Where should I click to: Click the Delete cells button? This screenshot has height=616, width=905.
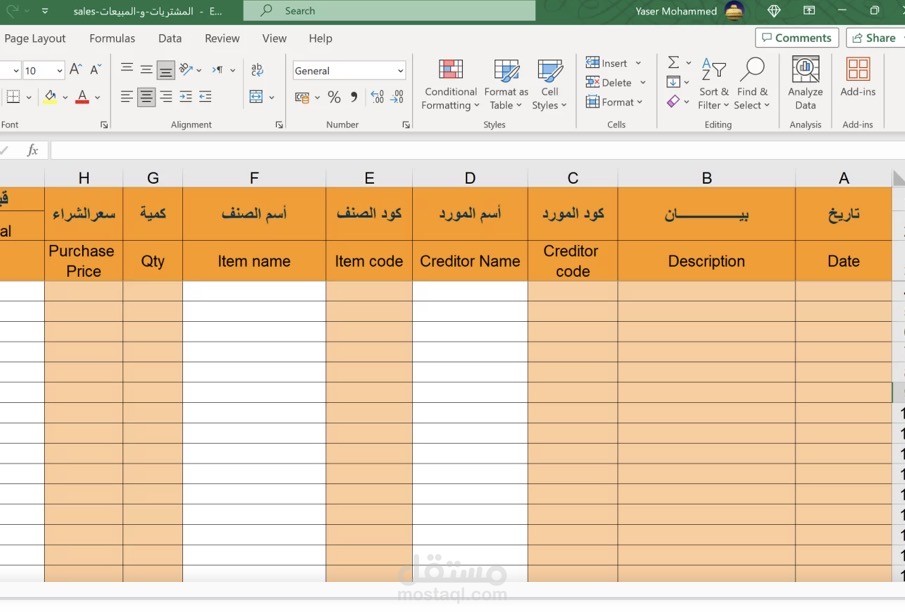click(609, 83)
